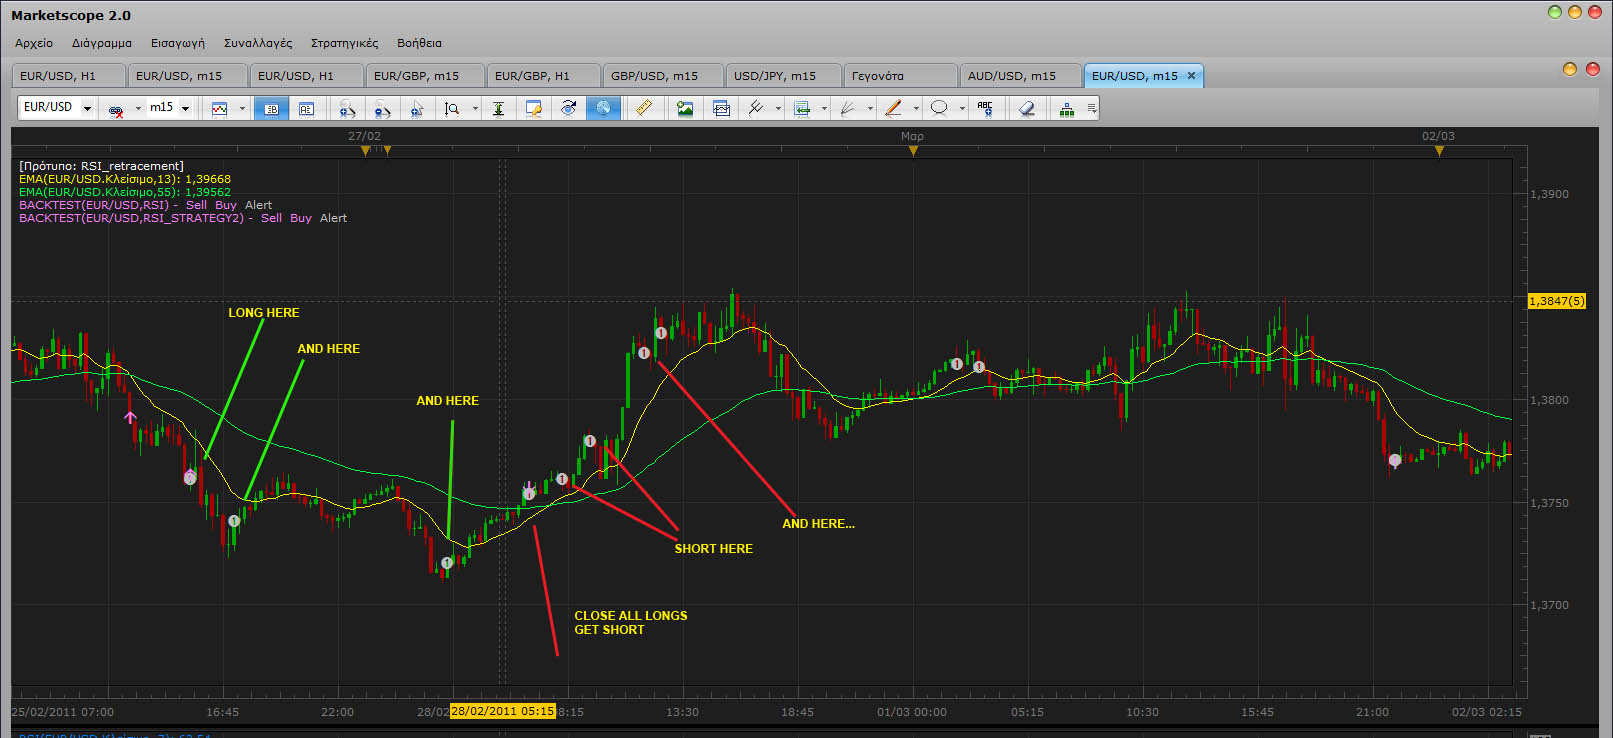Click the fit vertical scale icon
The width and height of the screenshot is (1613, 738).
[x=498, y=108]
